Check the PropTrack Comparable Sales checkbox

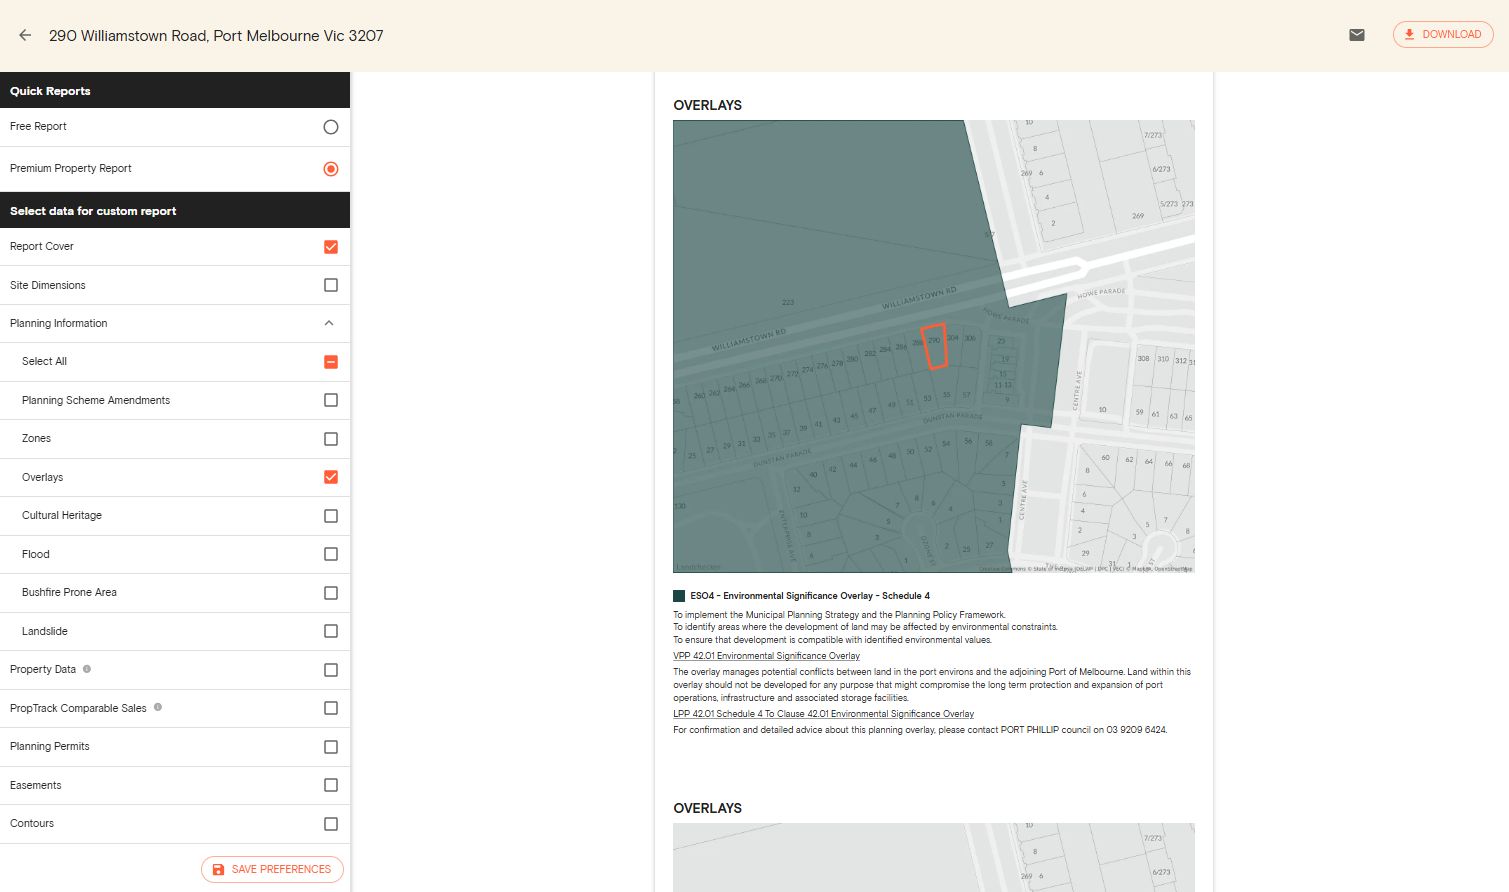coord(331,708)
